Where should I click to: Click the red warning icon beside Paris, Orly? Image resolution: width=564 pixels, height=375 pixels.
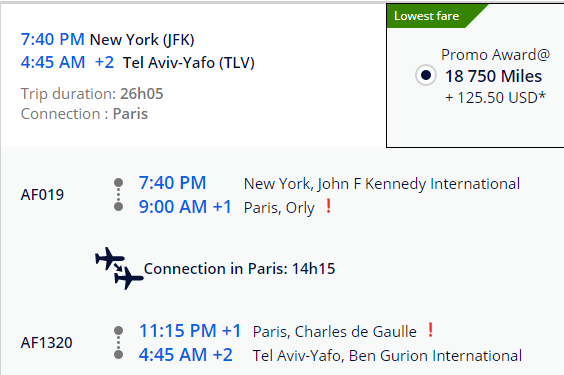point(328,206)
